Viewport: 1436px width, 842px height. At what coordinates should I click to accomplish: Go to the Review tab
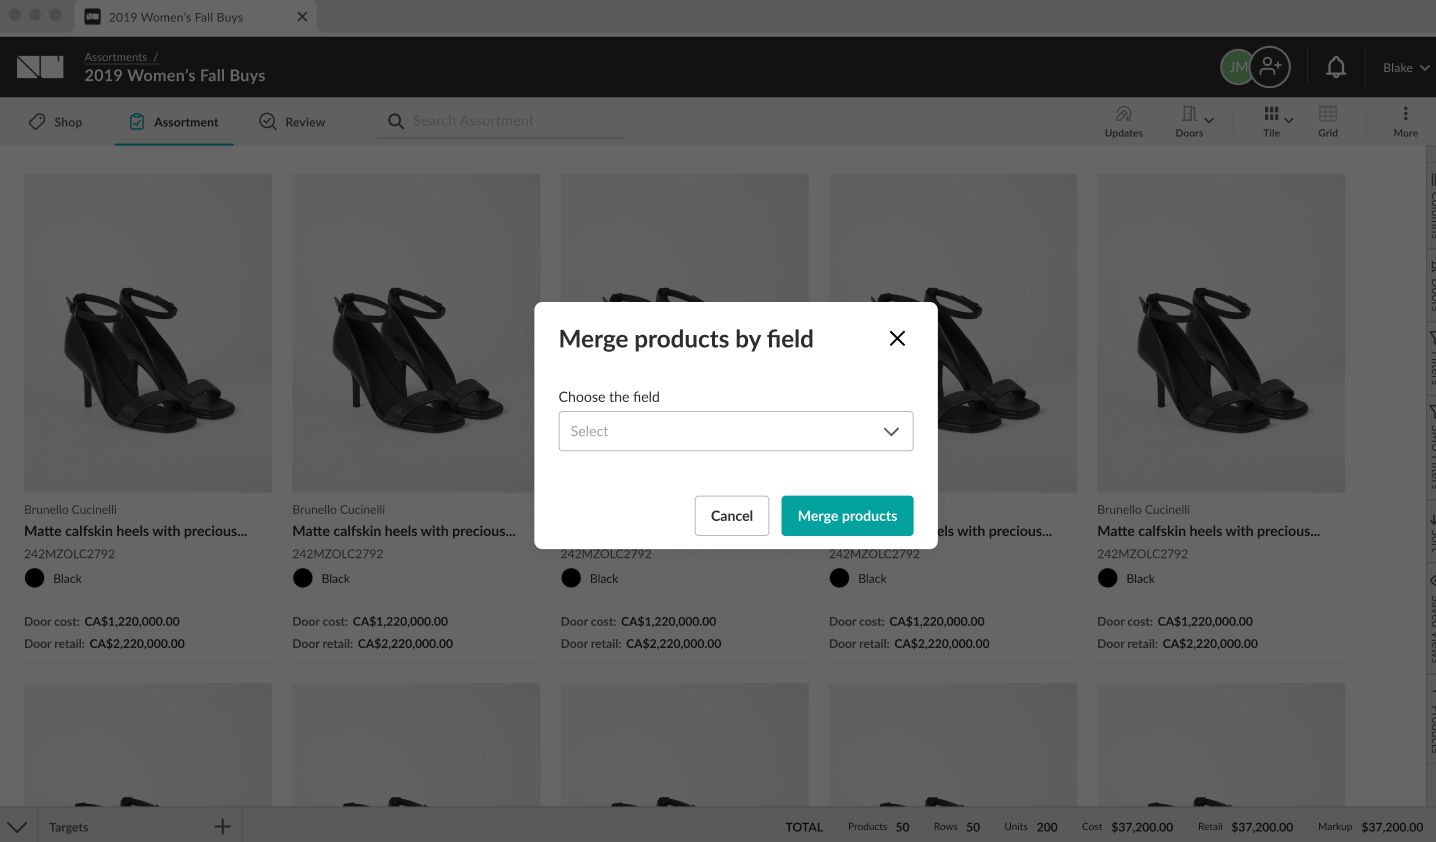point(292,122)
